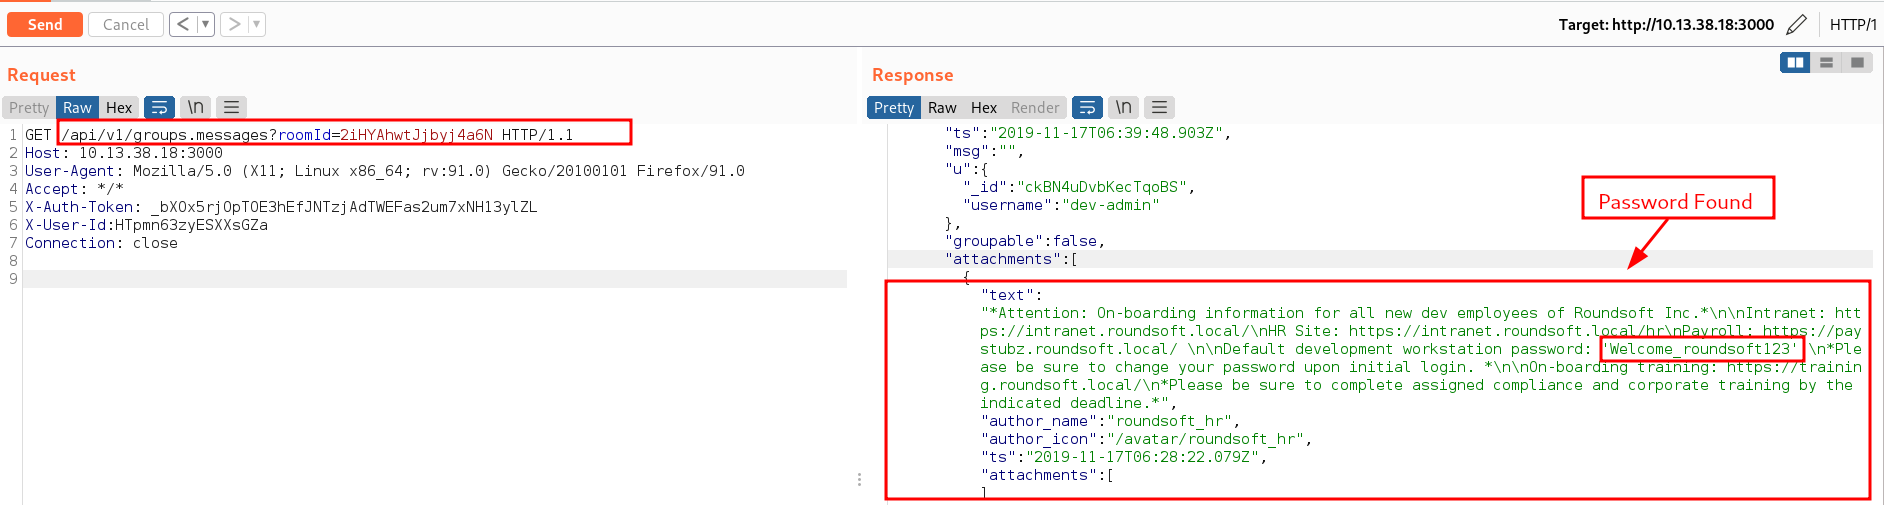Toggle non-printable characters (\n) in Response

point(1124,107)
